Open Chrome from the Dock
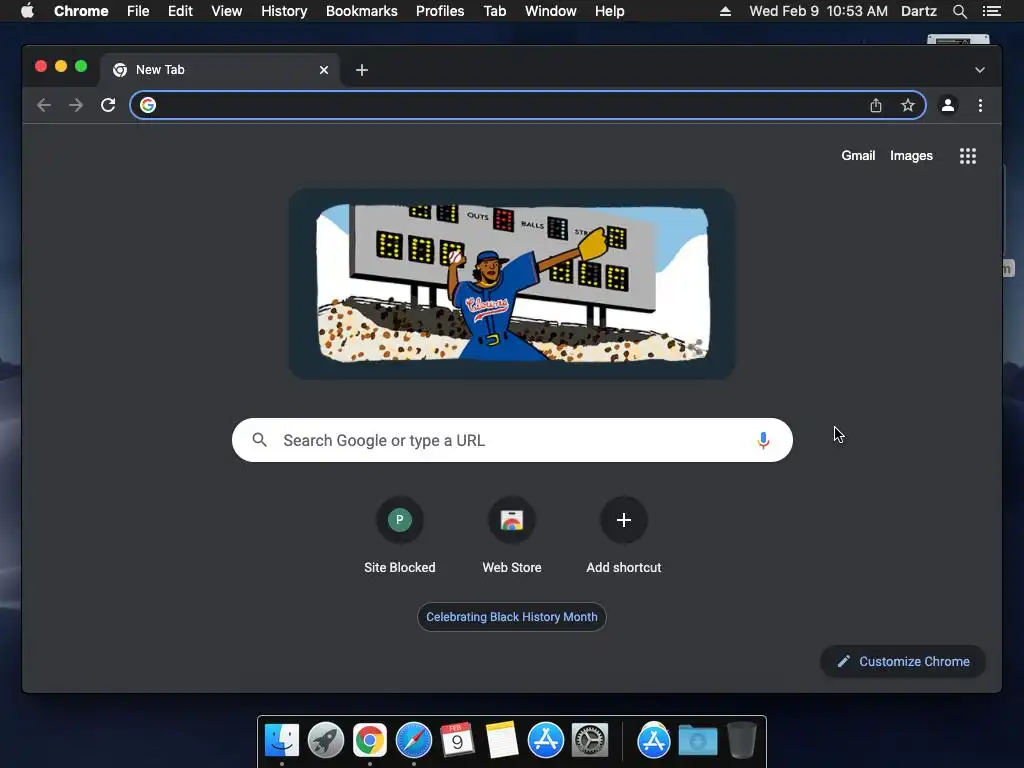Viewport: 1024px width, 768px height. [x=370, y=741]
